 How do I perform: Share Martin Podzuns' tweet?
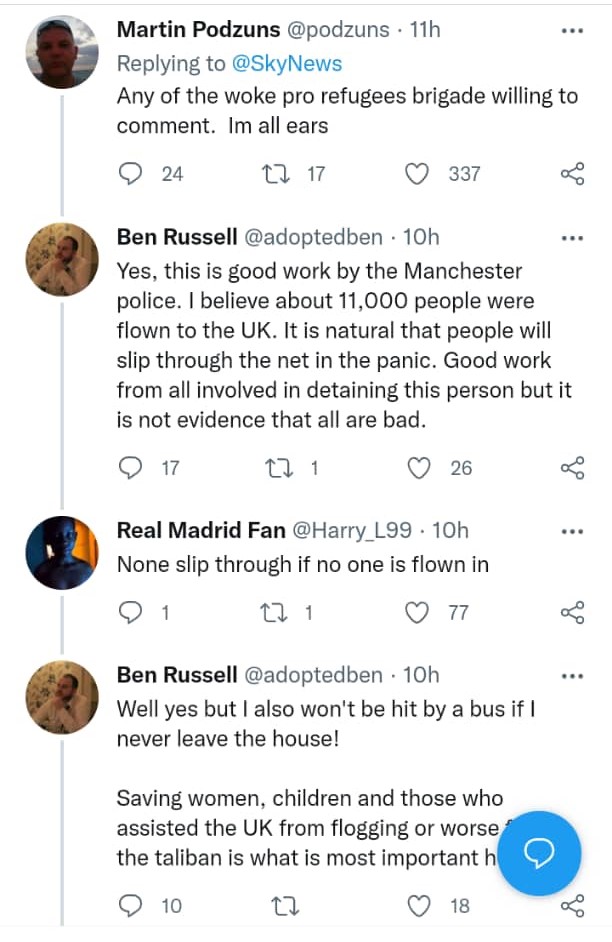click(x=572, y=174)
